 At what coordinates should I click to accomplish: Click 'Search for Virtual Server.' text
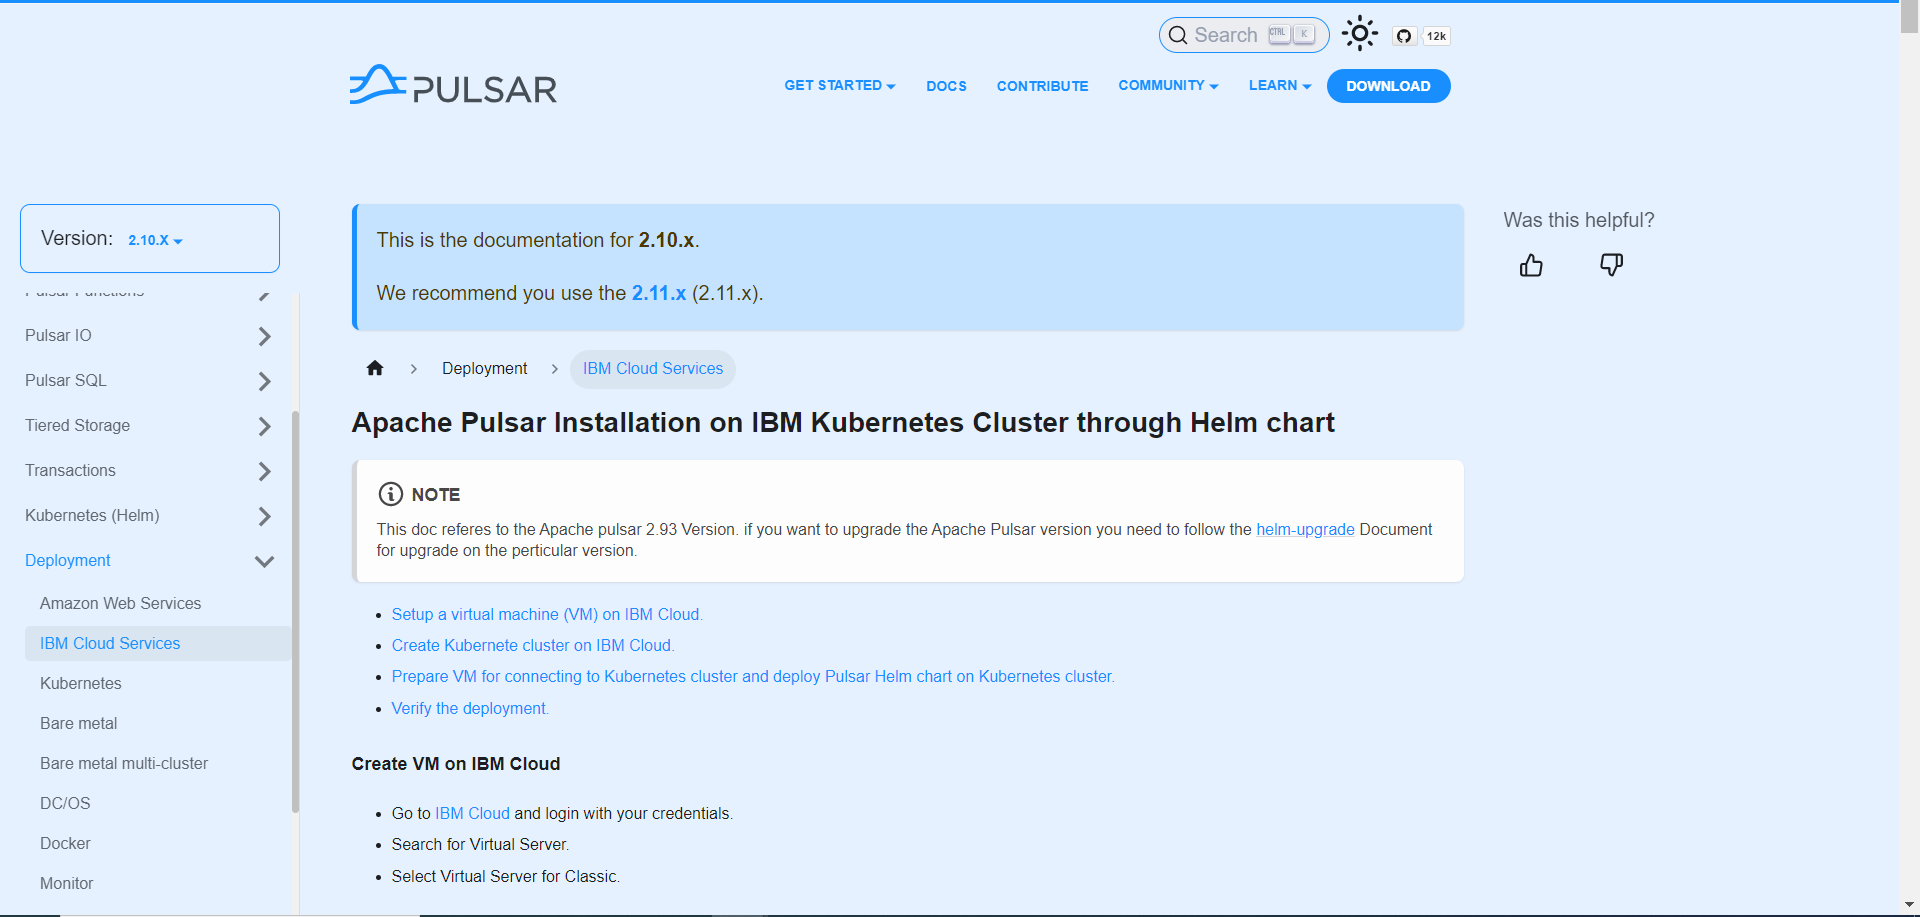[480, 844]
